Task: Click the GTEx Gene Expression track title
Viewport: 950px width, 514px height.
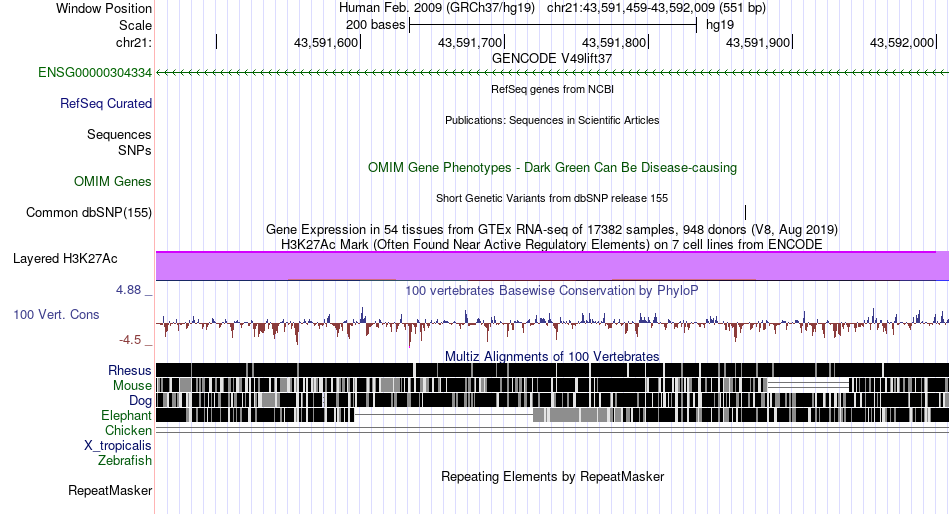Action: point(552,230)
